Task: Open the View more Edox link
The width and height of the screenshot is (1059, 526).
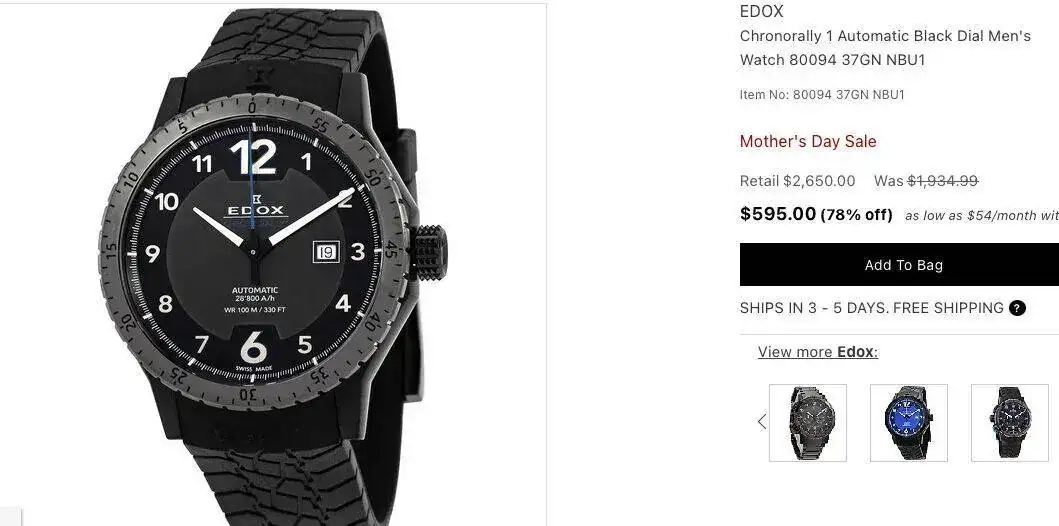Action: 817,352
